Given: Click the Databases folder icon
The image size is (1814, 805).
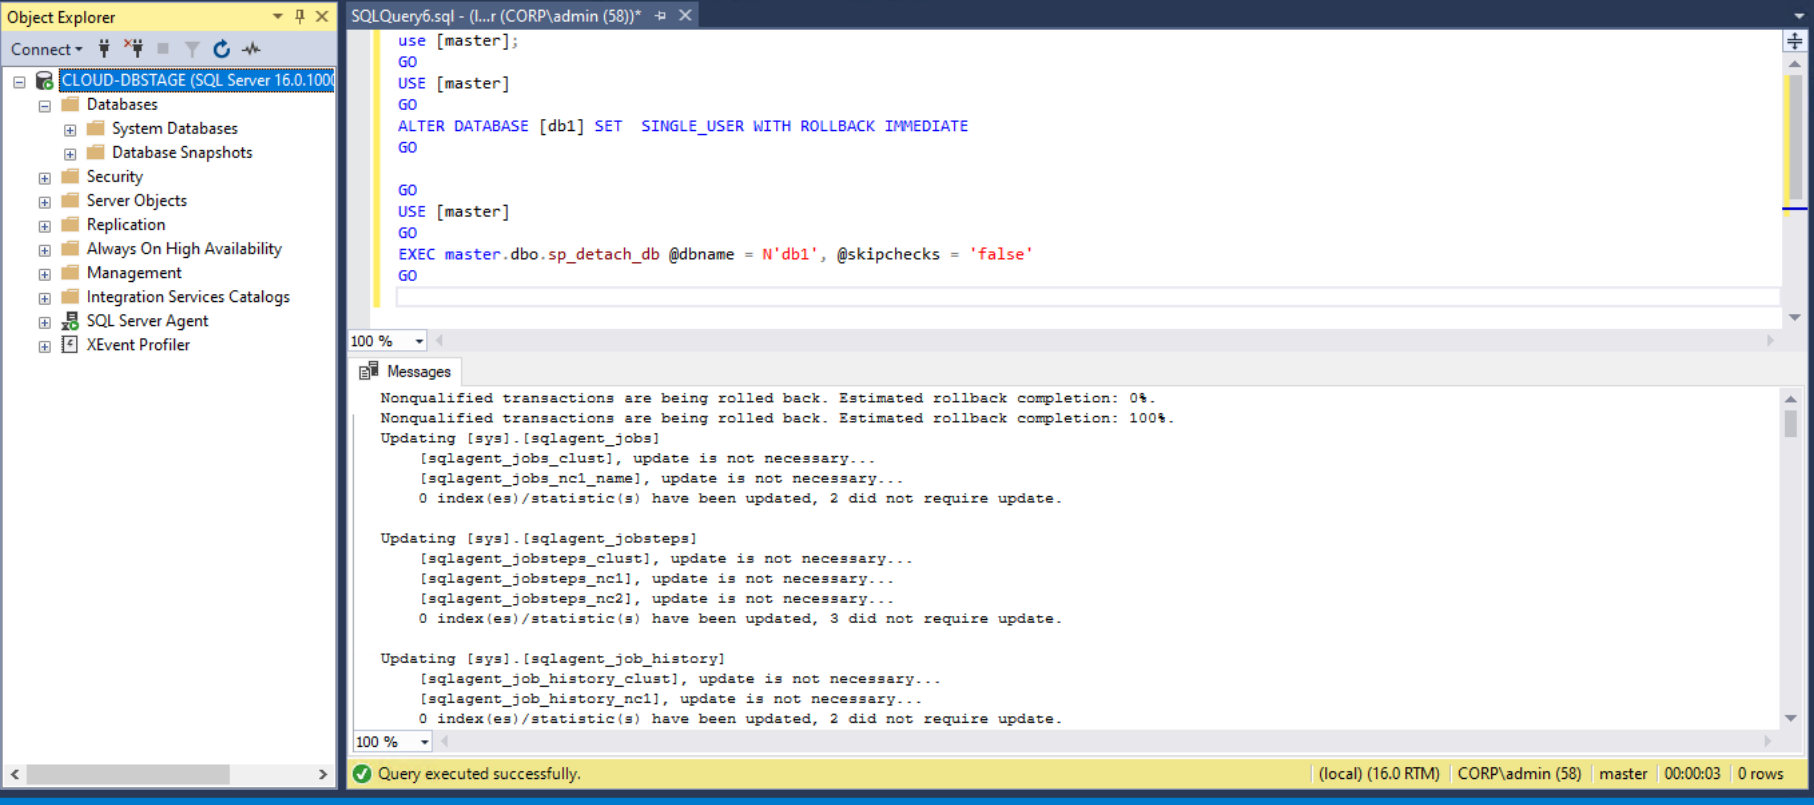Looking at the screenshot, I should pos(70,104).
